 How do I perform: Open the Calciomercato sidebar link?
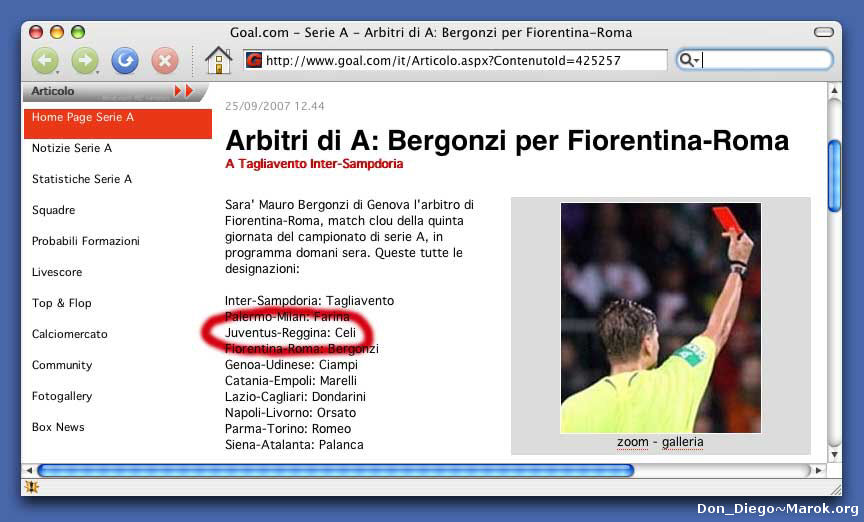tap(69, 334)
